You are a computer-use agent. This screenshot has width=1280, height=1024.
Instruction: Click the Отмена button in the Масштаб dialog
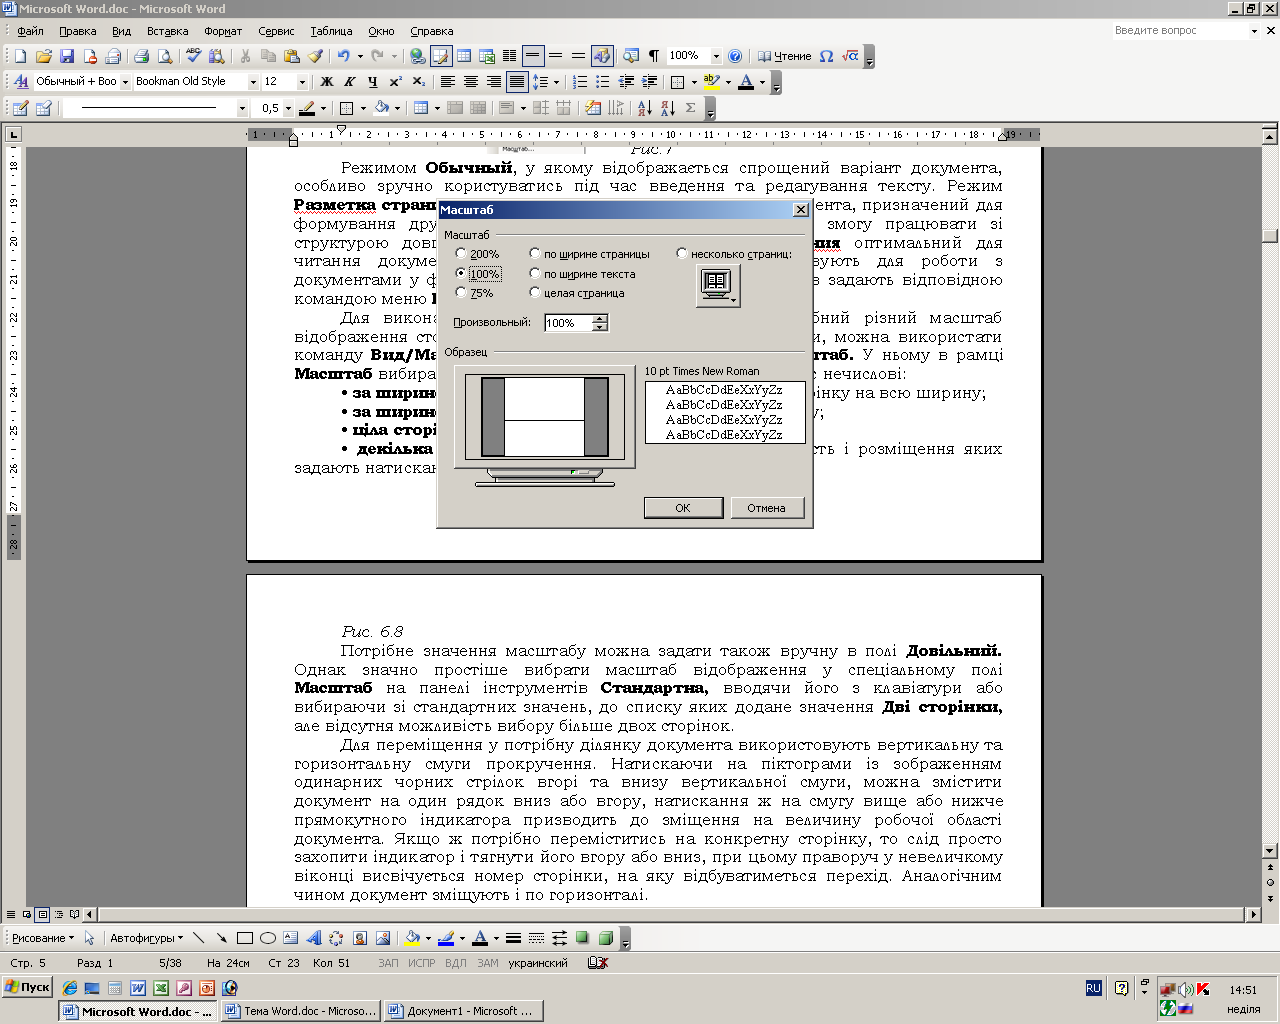[766, 508]
